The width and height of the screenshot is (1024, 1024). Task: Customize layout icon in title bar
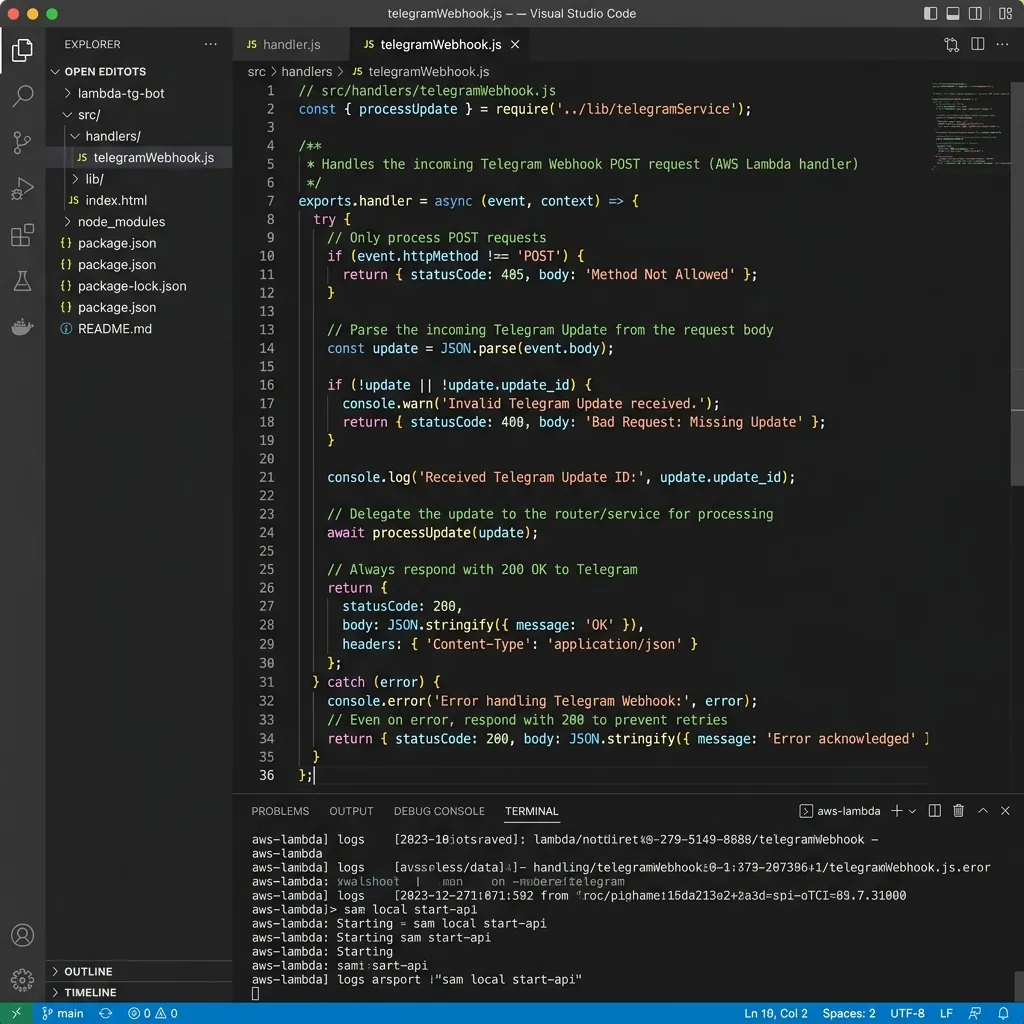tap(1006, 14)
